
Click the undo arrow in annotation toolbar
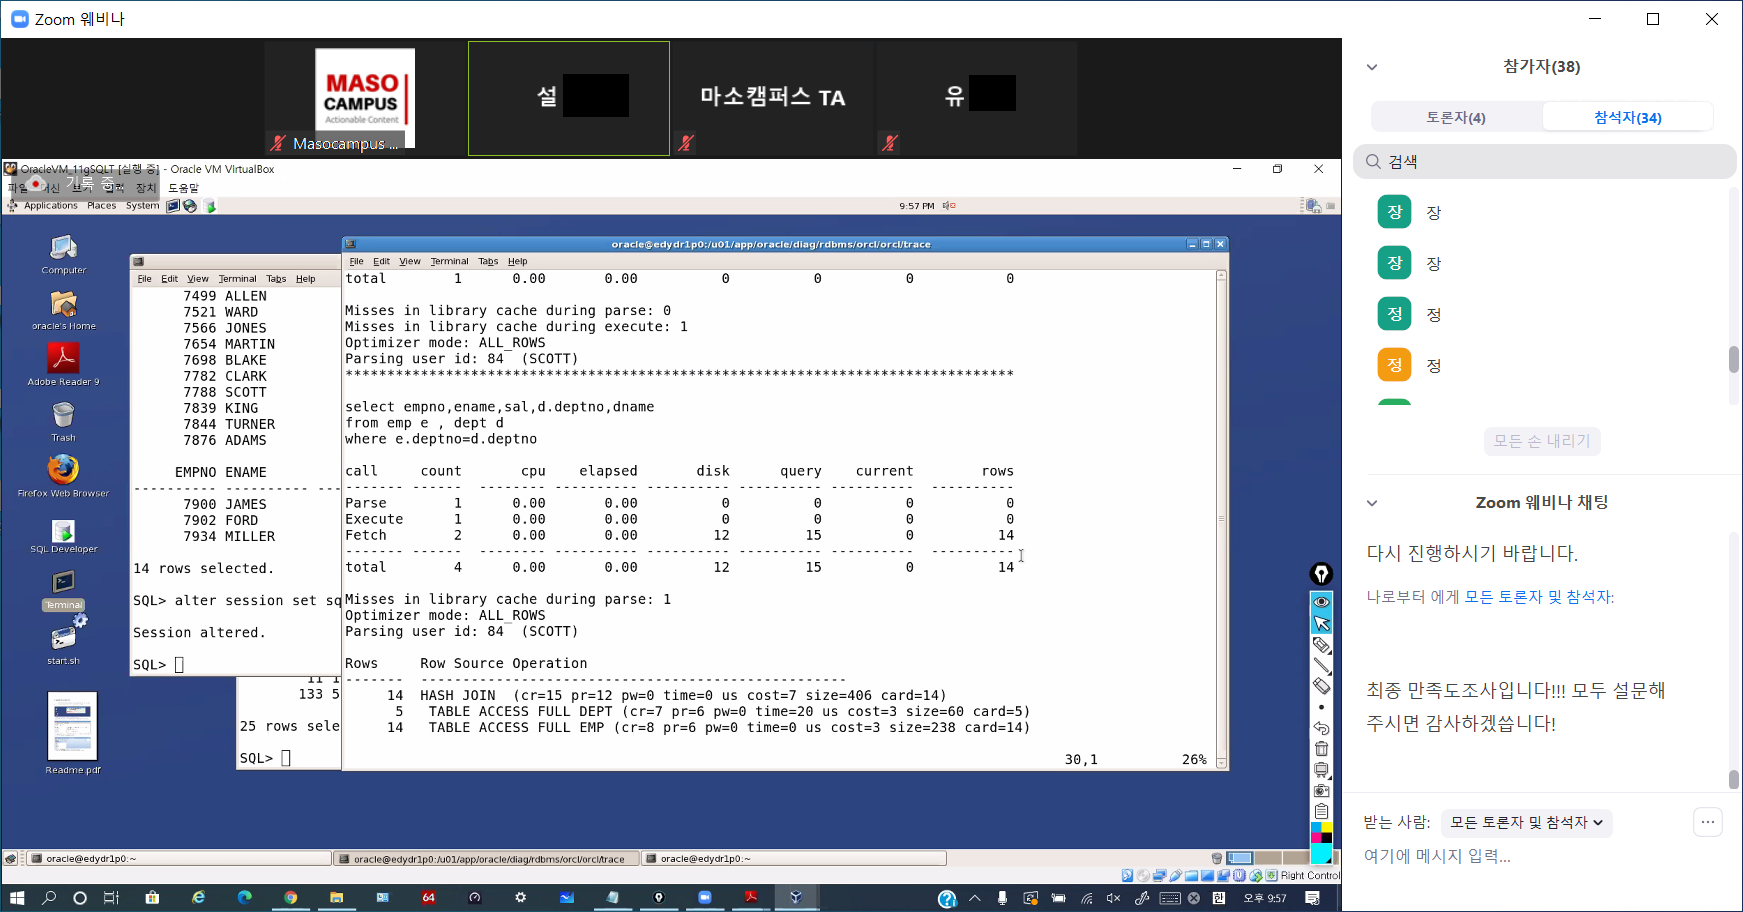(x=1321, y=728)
